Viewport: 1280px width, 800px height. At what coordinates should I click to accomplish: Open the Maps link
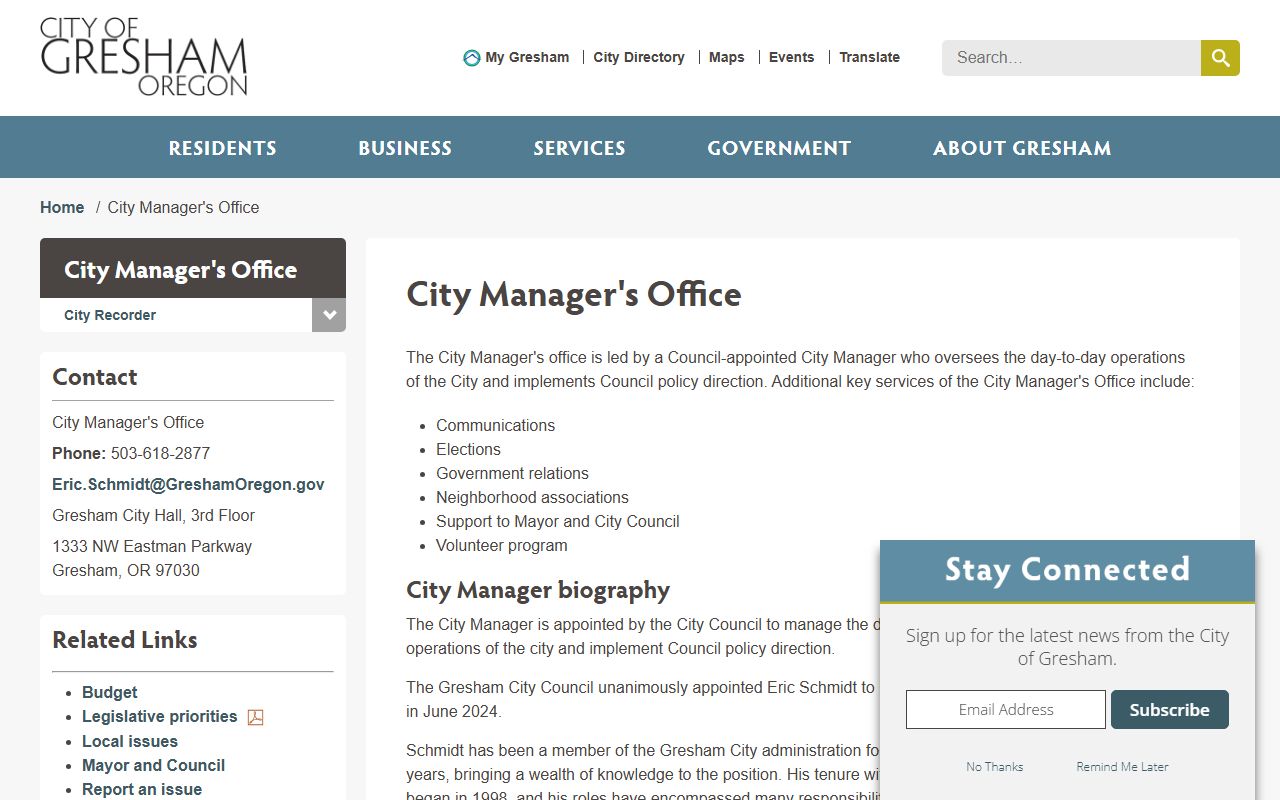click(x=727, y=57)
